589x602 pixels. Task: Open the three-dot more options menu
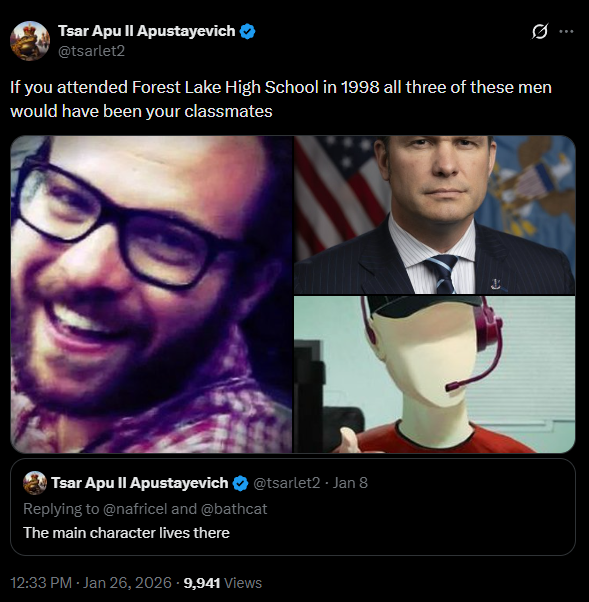566,31
